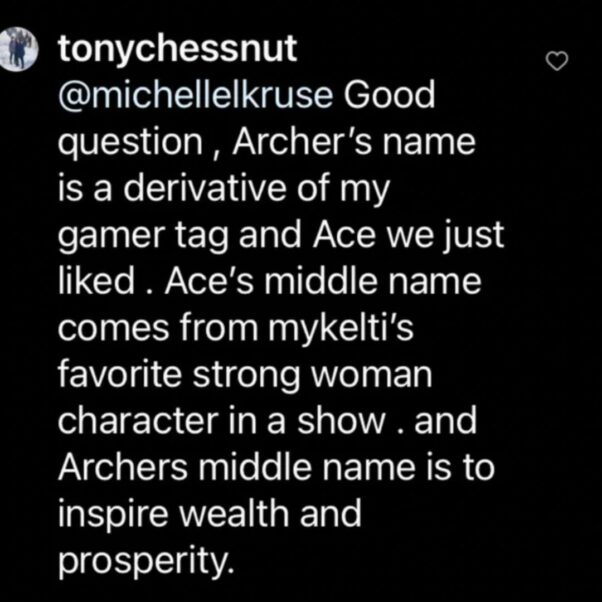Tap the word "inspire" in the comment
This screenshot has height=602, width=602.
pyautogui.click(x=113, y=514)
